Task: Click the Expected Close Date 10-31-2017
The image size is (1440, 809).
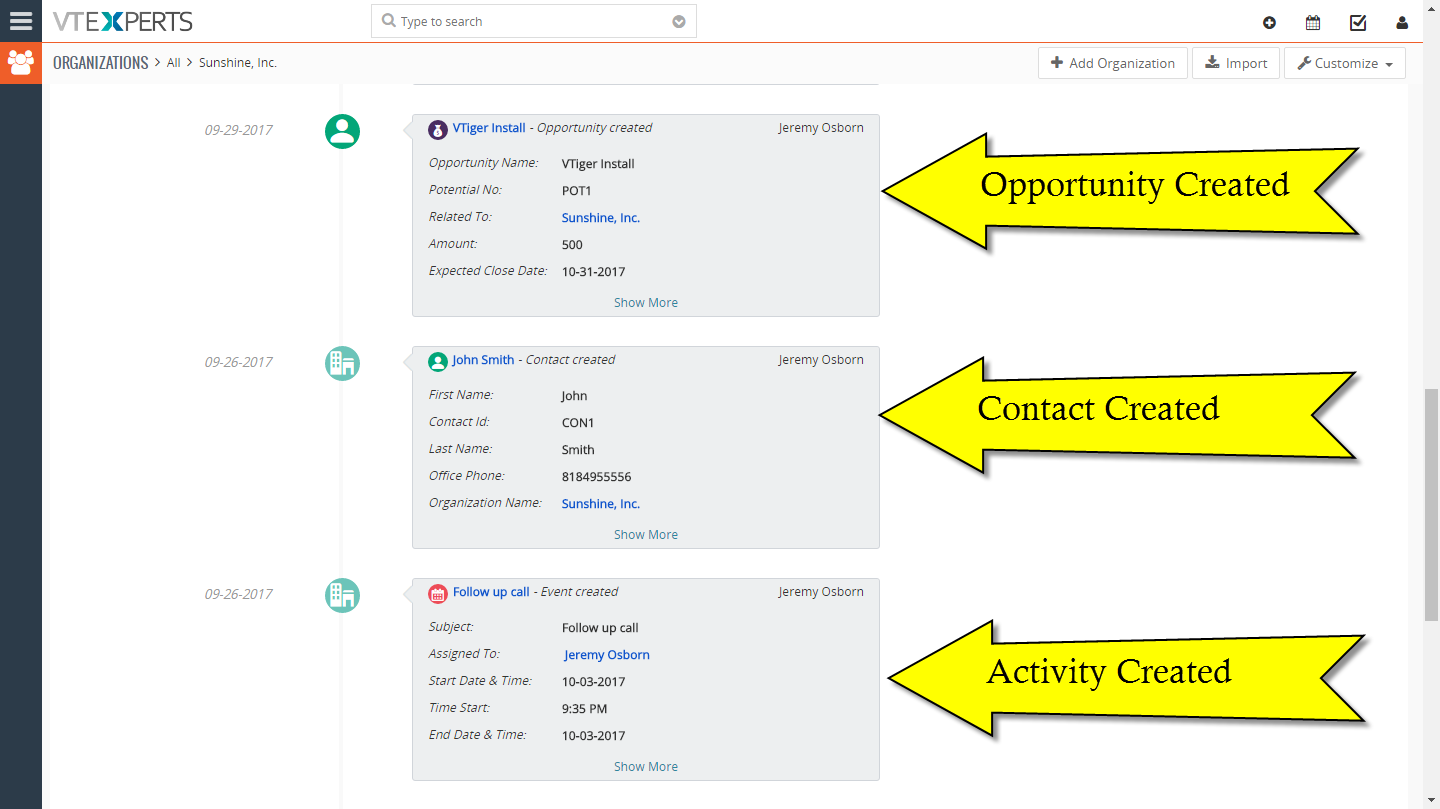Action: pos(594,272)
